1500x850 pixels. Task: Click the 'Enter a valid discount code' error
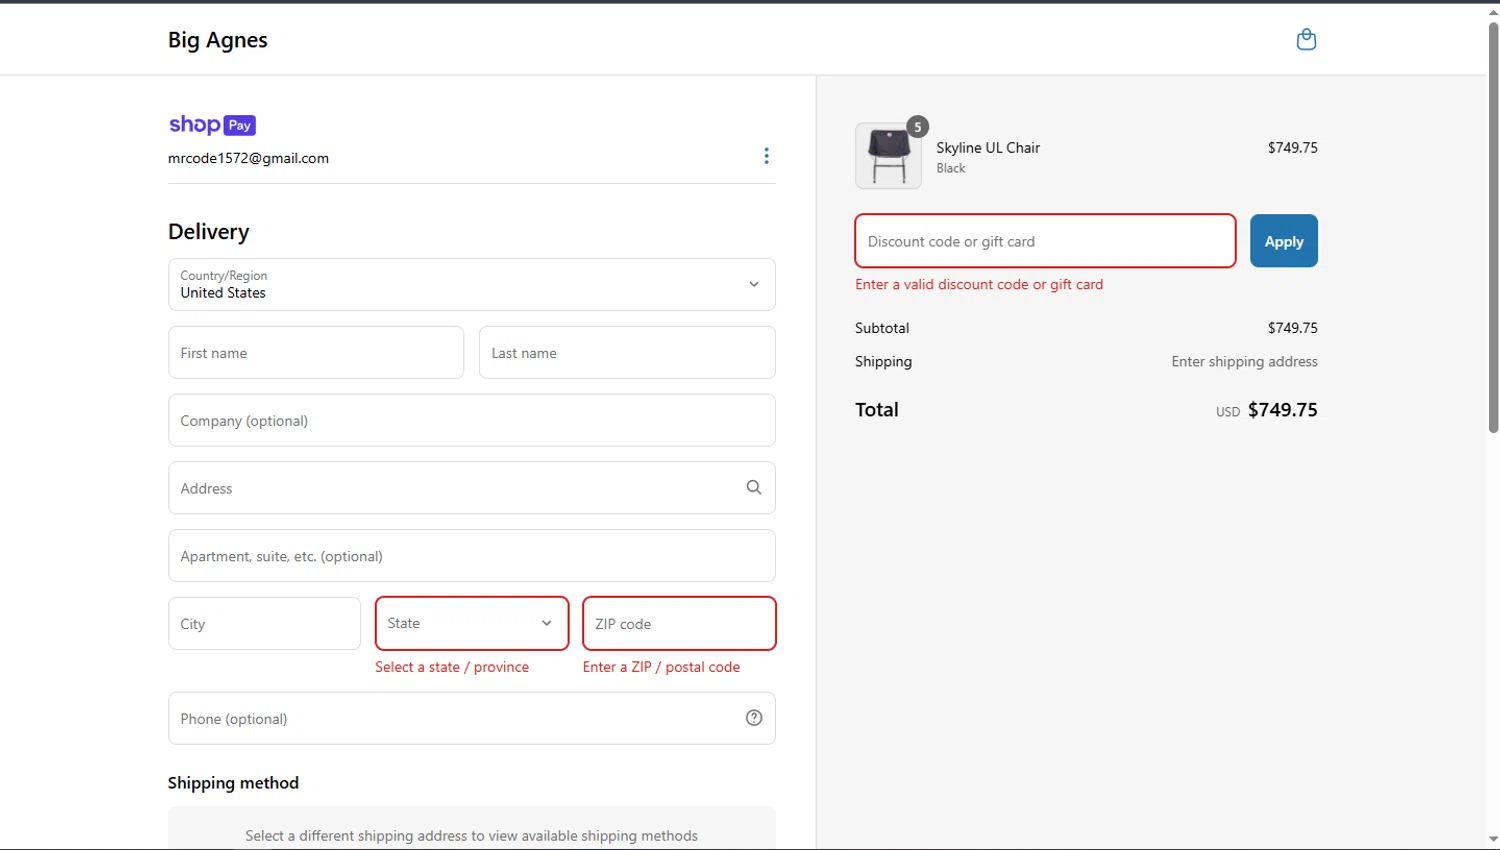979,284
